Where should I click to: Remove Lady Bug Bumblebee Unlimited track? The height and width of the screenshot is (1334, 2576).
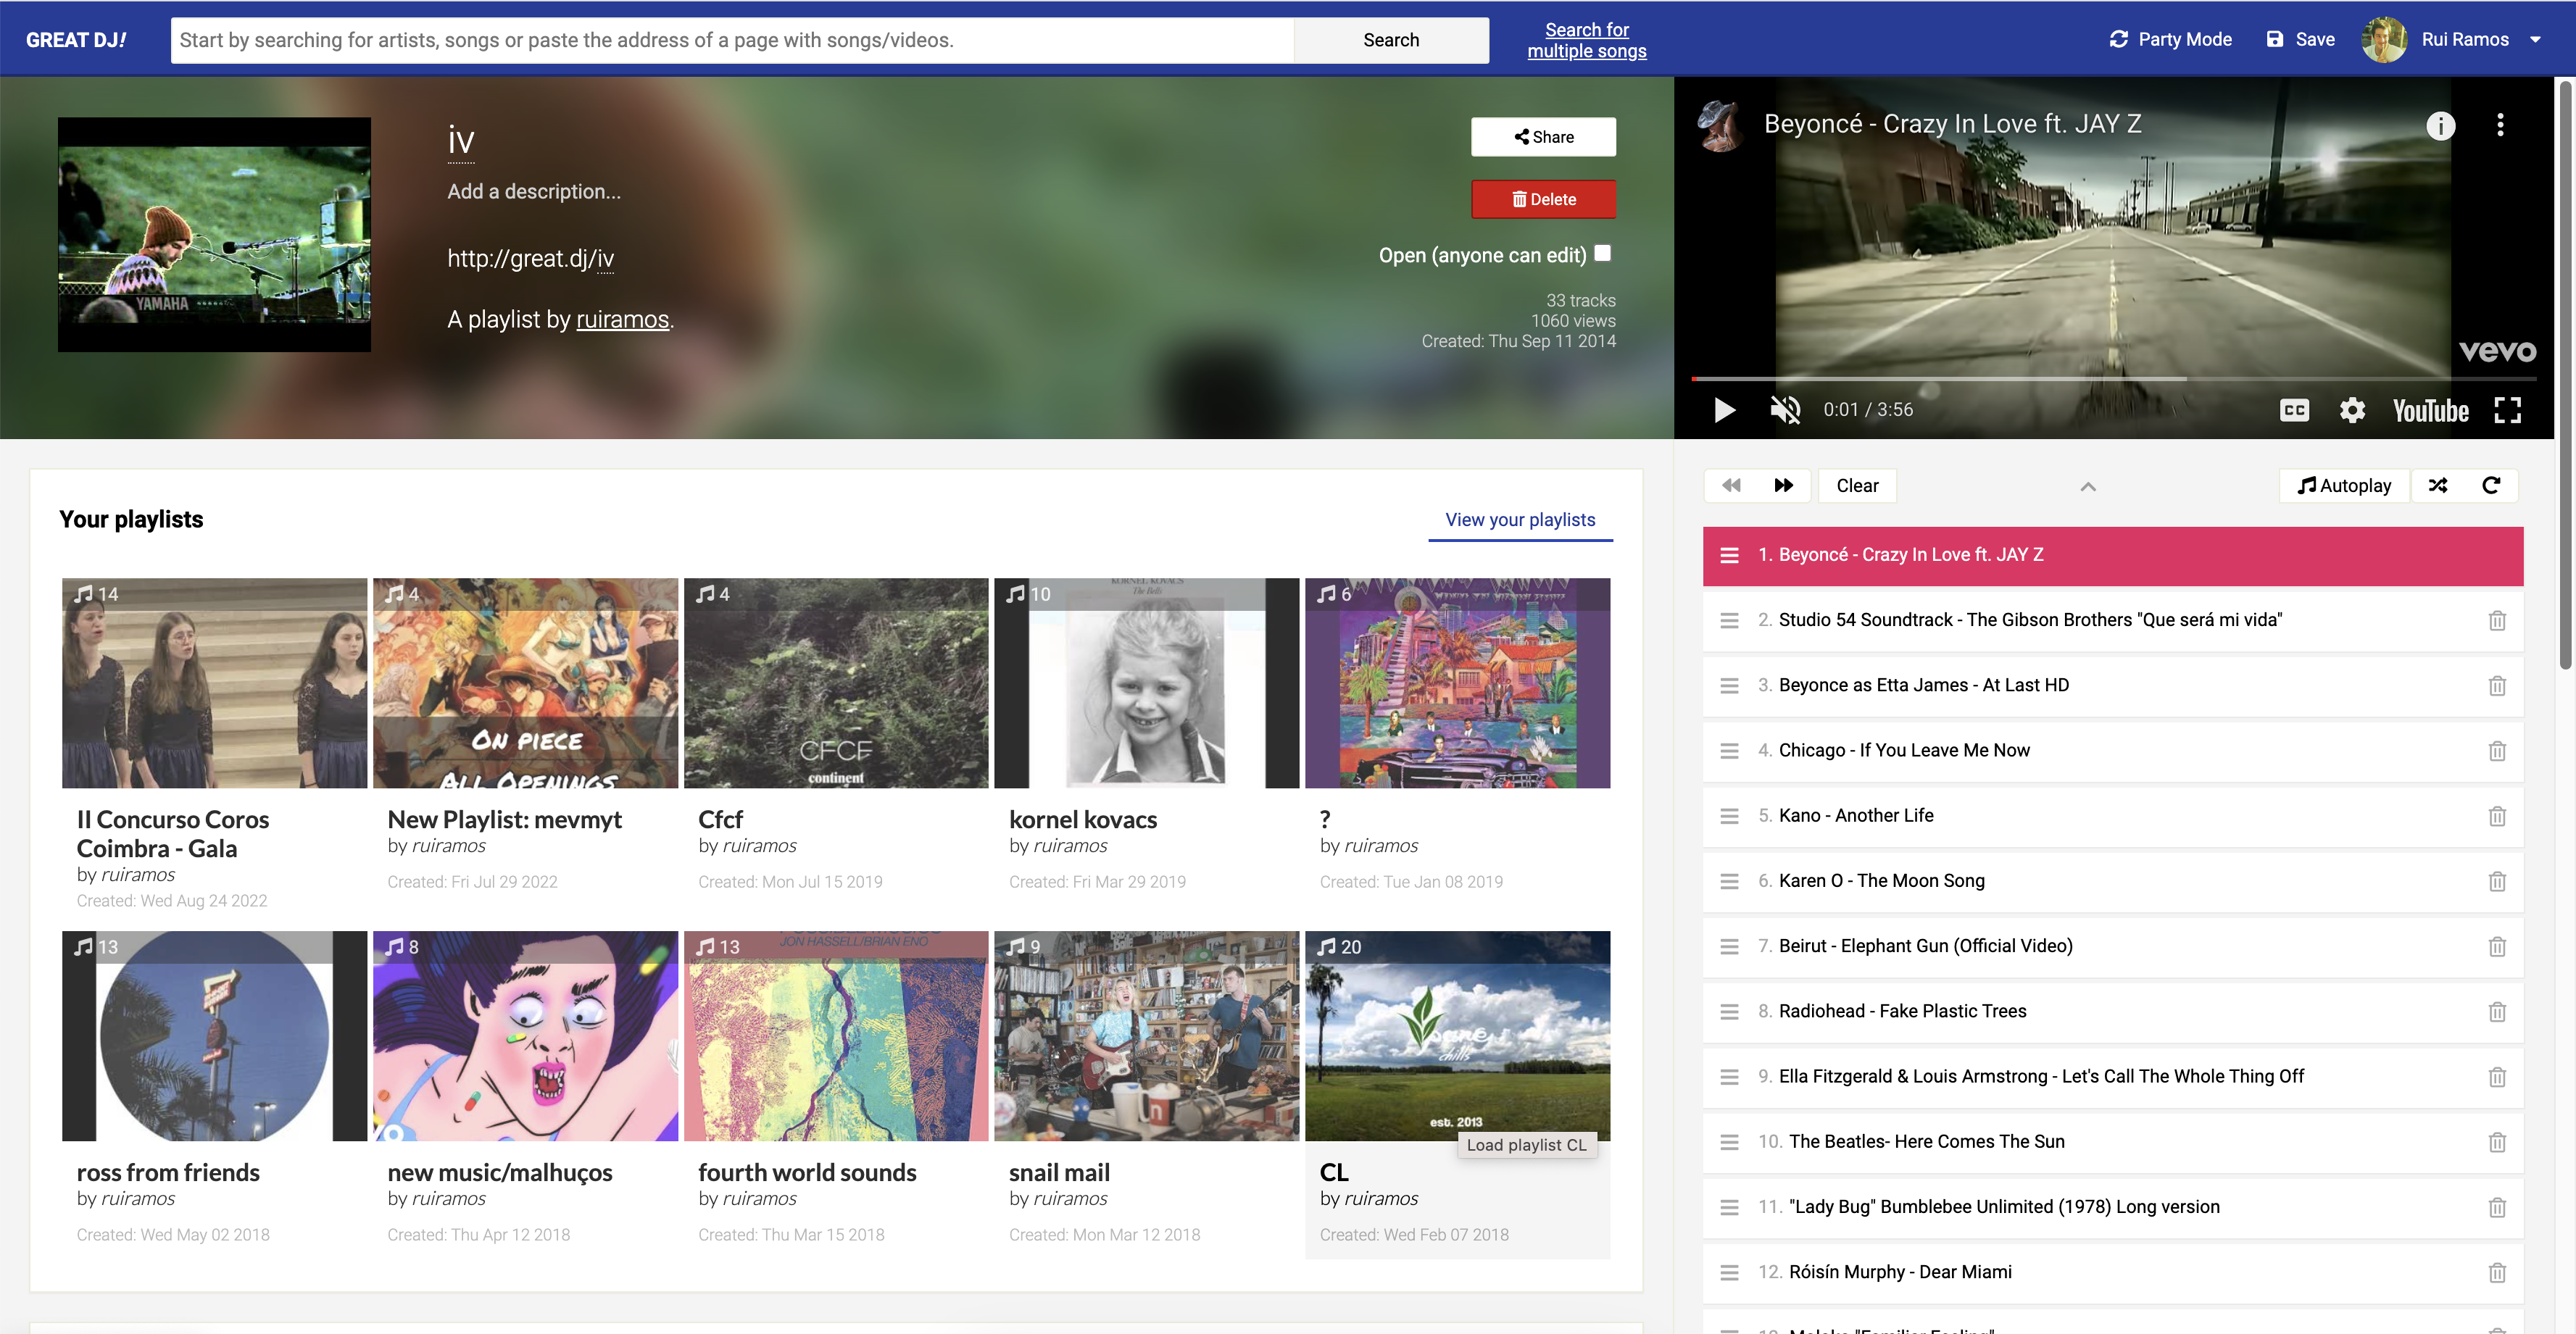pos(2497,1207)
